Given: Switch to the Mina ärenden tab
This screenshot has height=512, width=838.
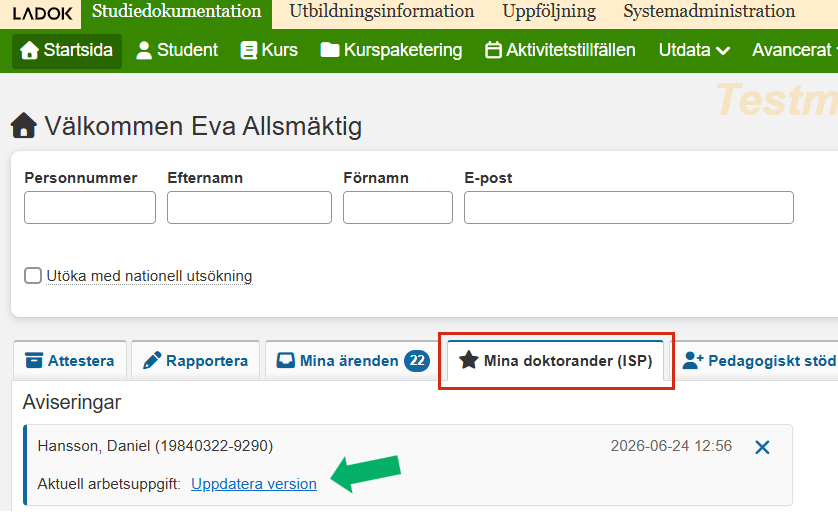Looking at the screenshot, I should click(352, 361).
